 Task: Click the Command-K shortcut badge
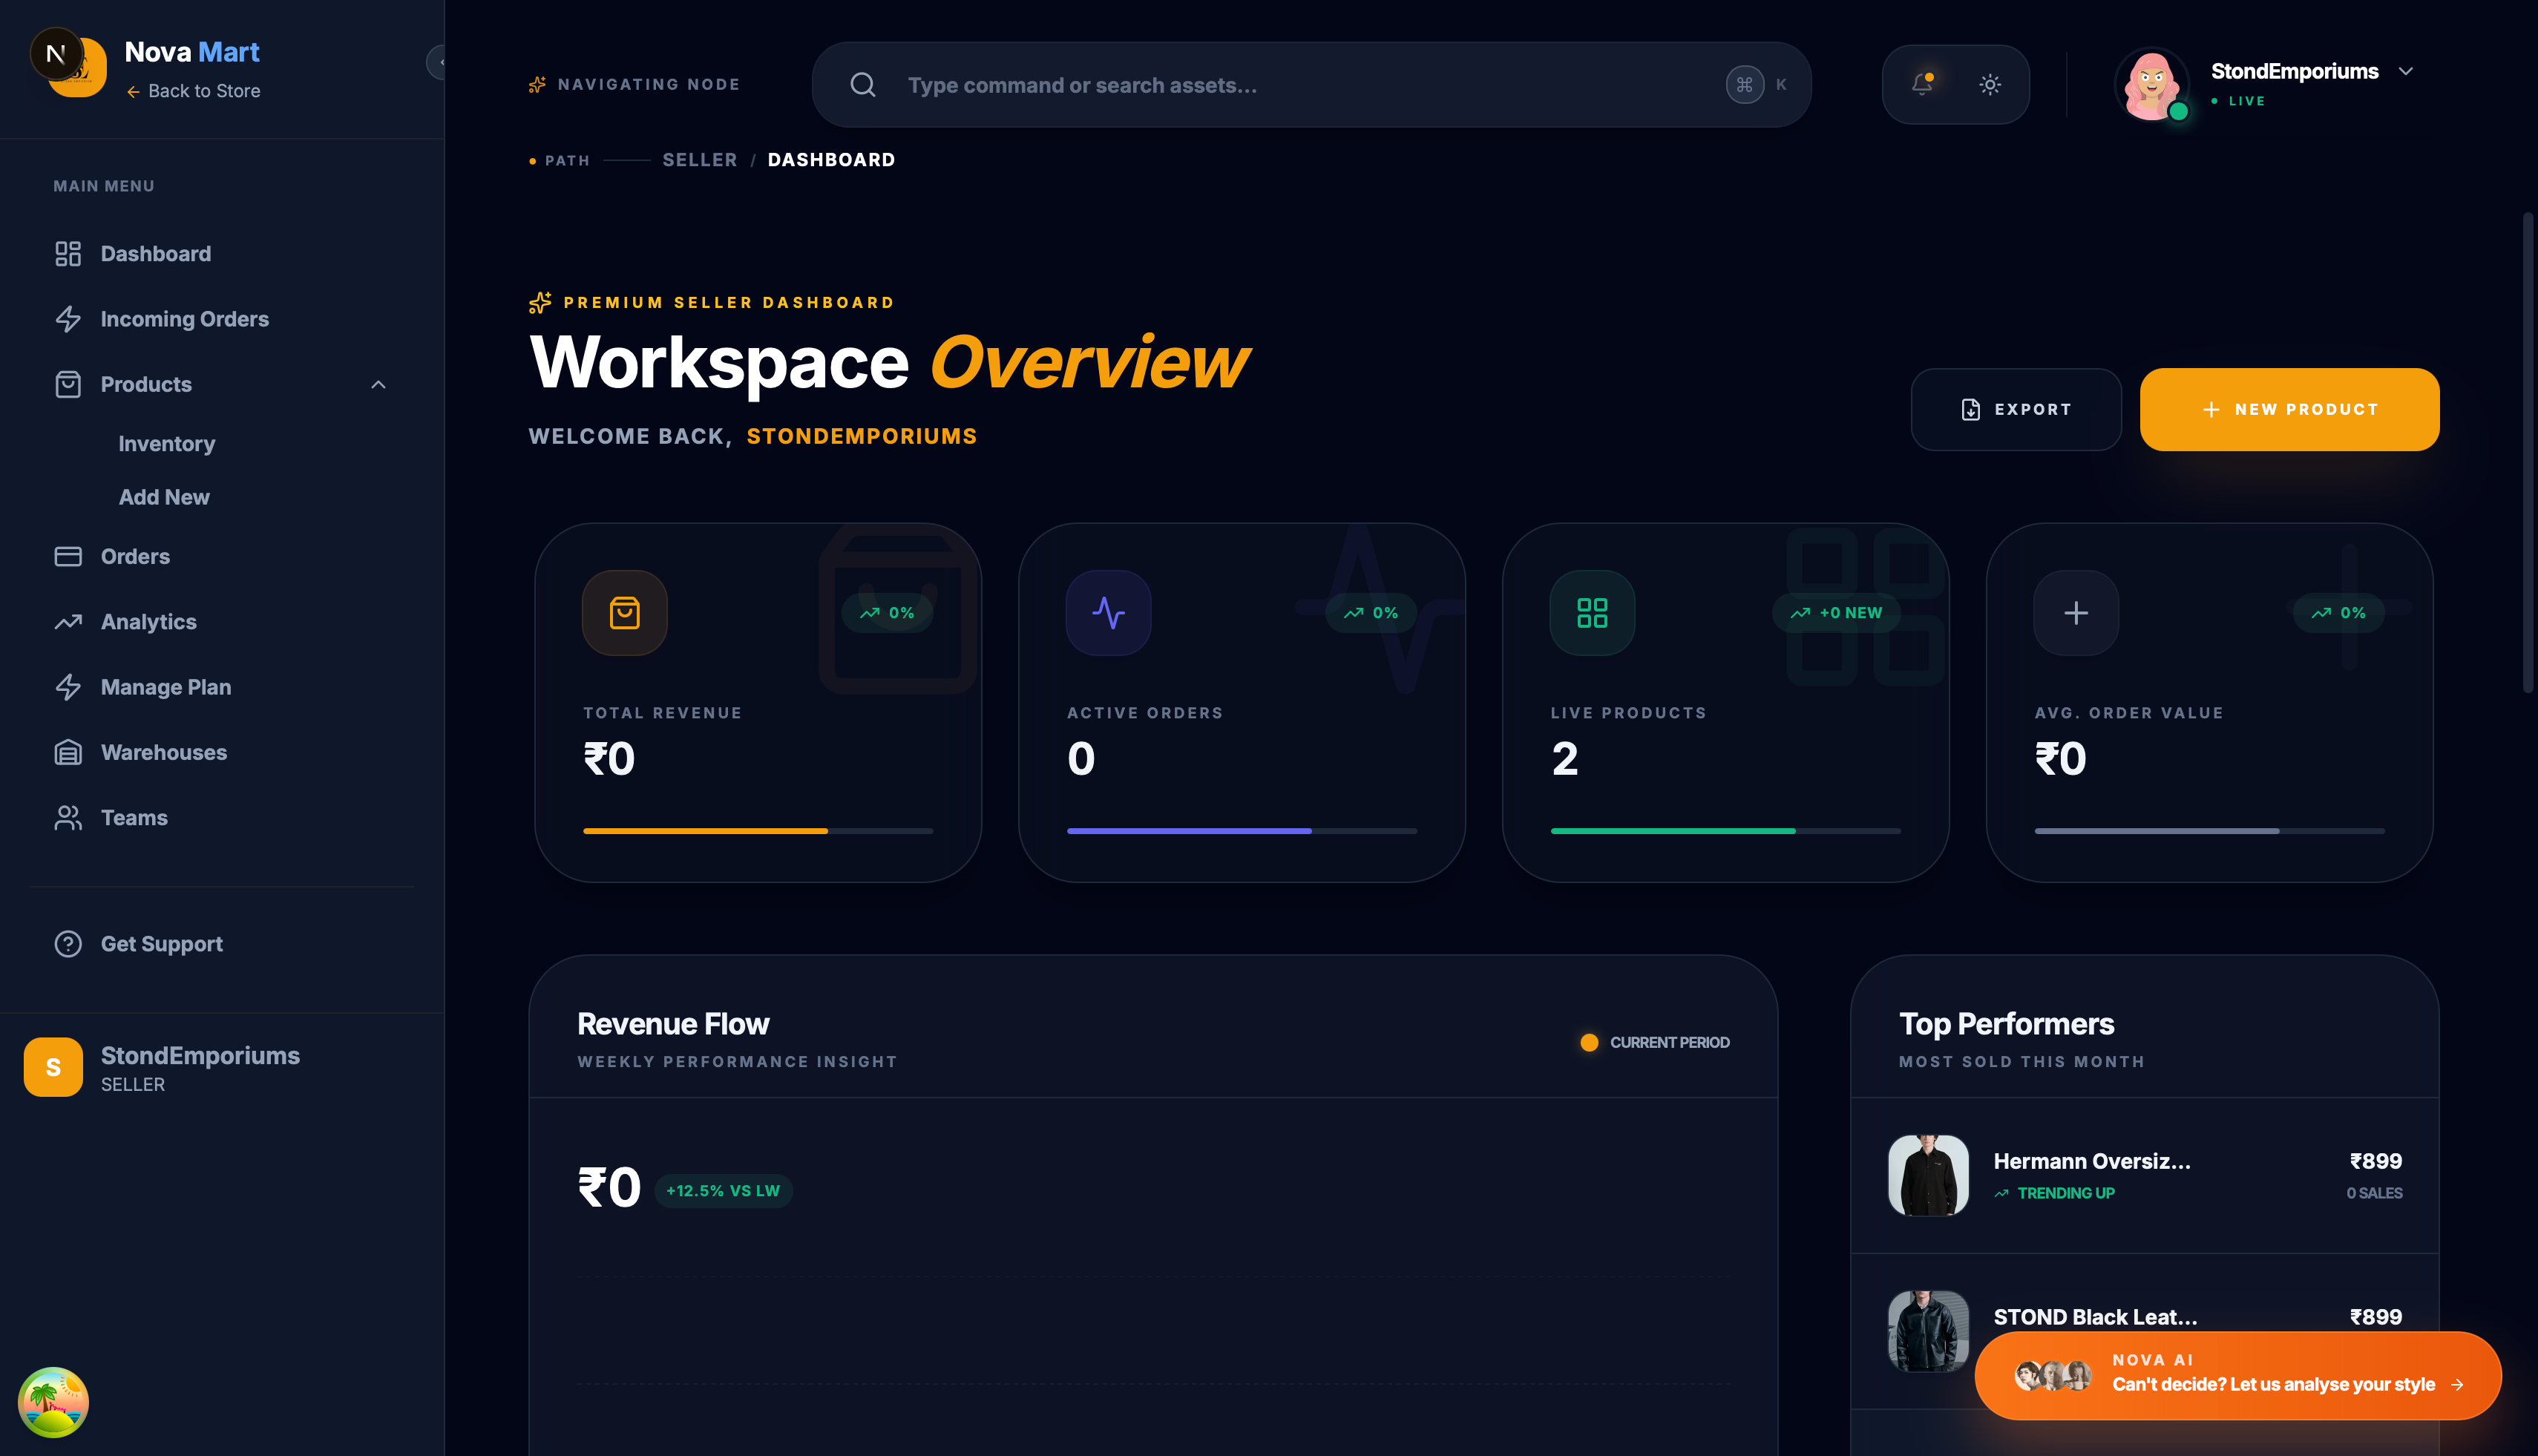click(1745, 84)
